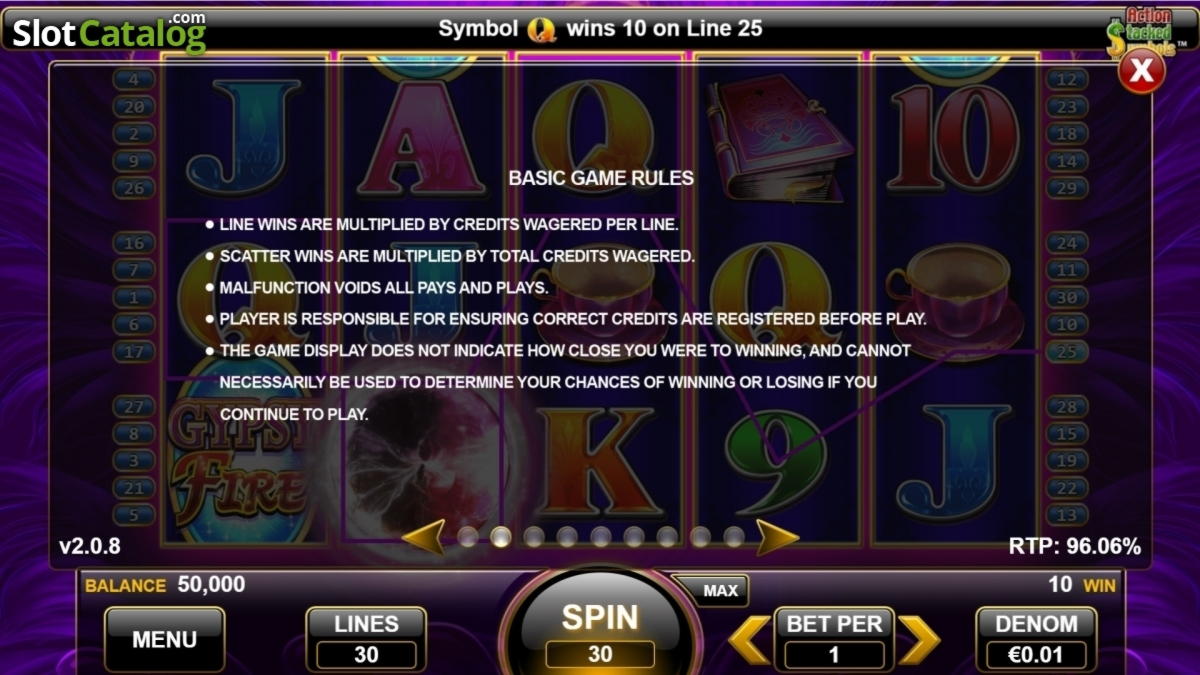Go to next rules page arrow

tap(777, 537)
